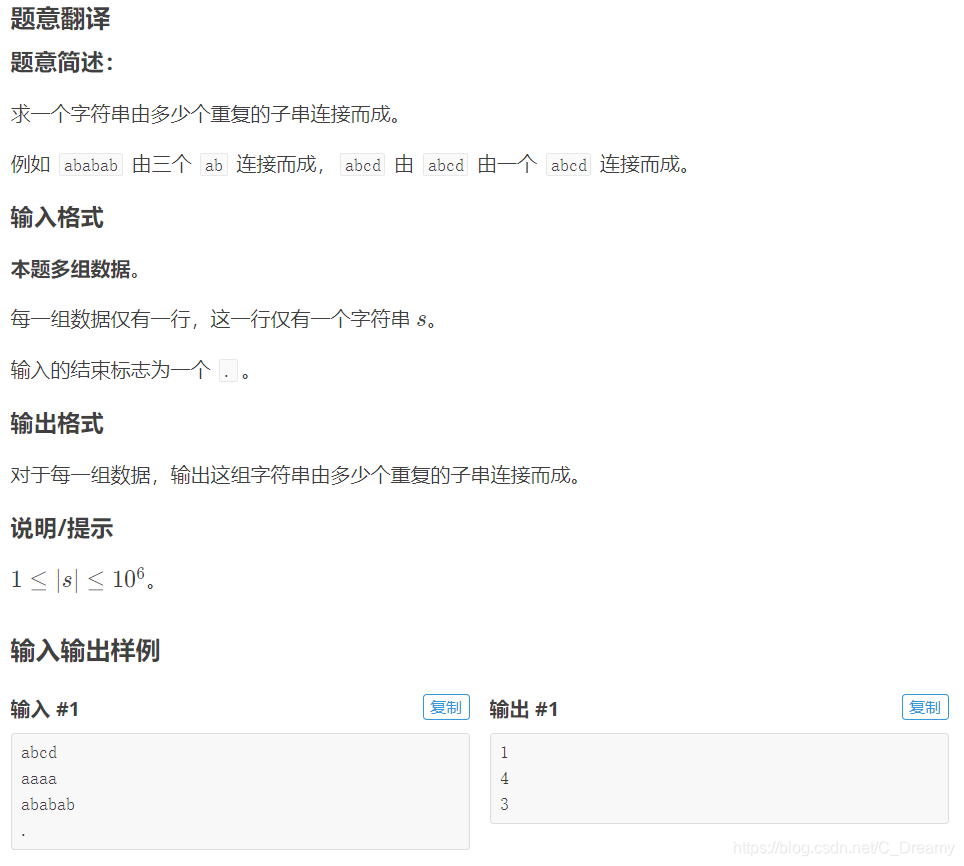The width and height of the screenshot is (964, 866).
Task: Click the 输入输出样例 heading
Action: (86, 650)
